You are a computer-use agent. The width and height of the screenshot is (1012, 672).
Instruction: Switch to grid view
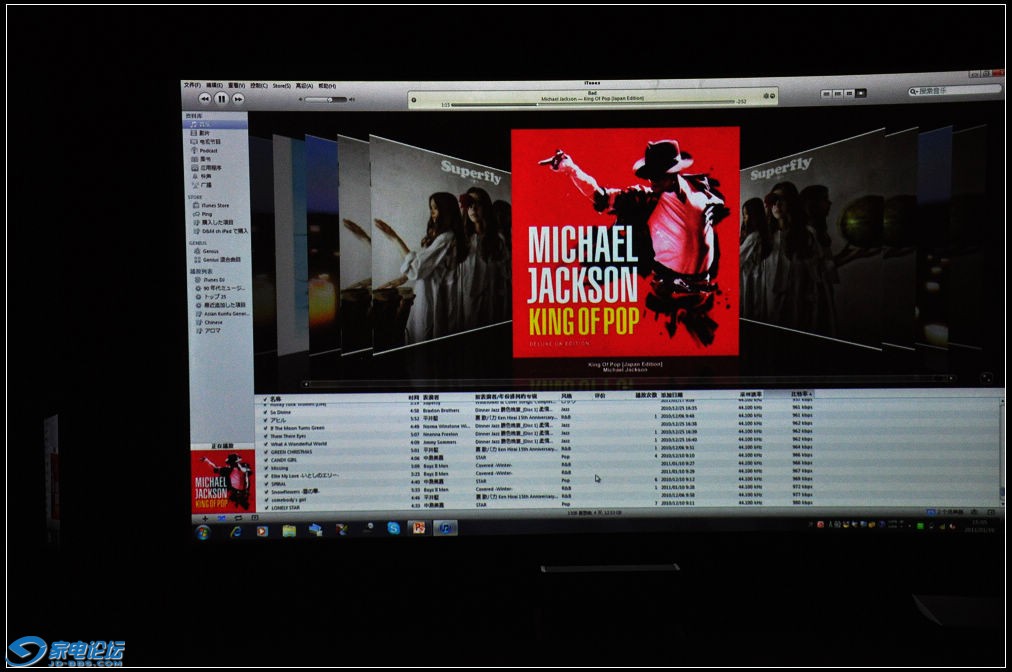849,94
